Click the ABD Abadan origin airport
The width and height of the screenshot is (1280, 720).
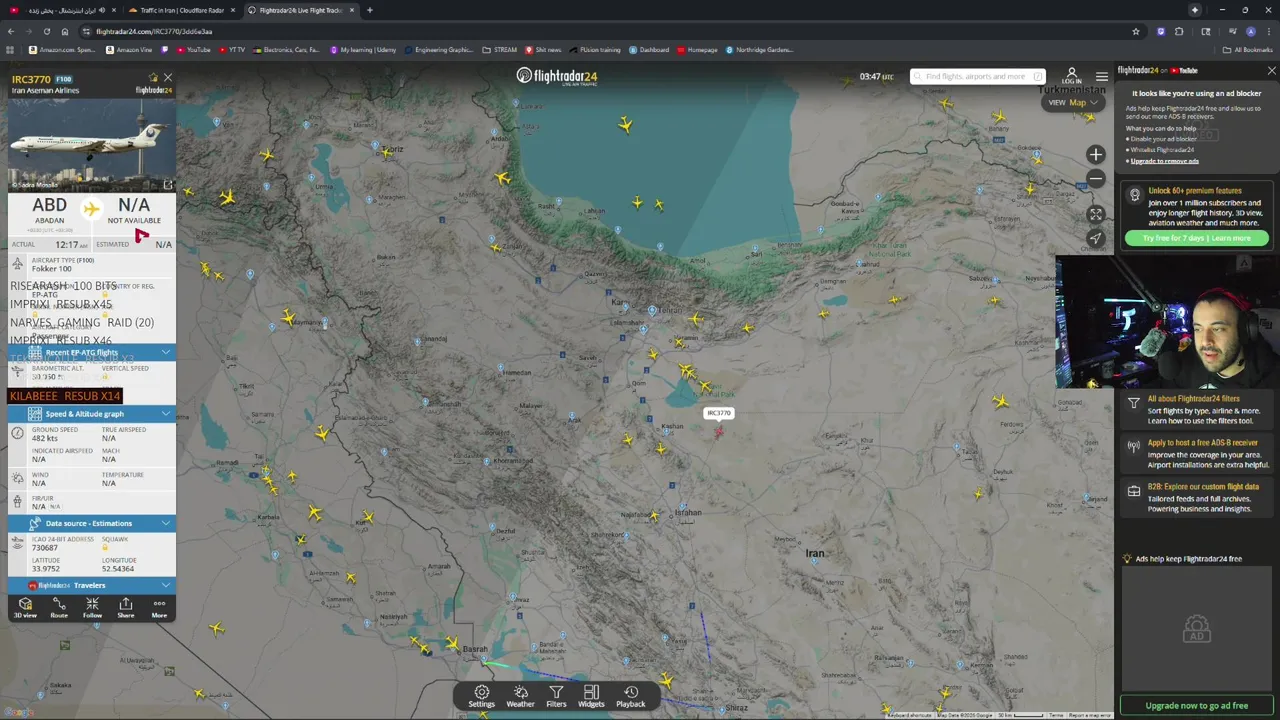pos(49,212)
